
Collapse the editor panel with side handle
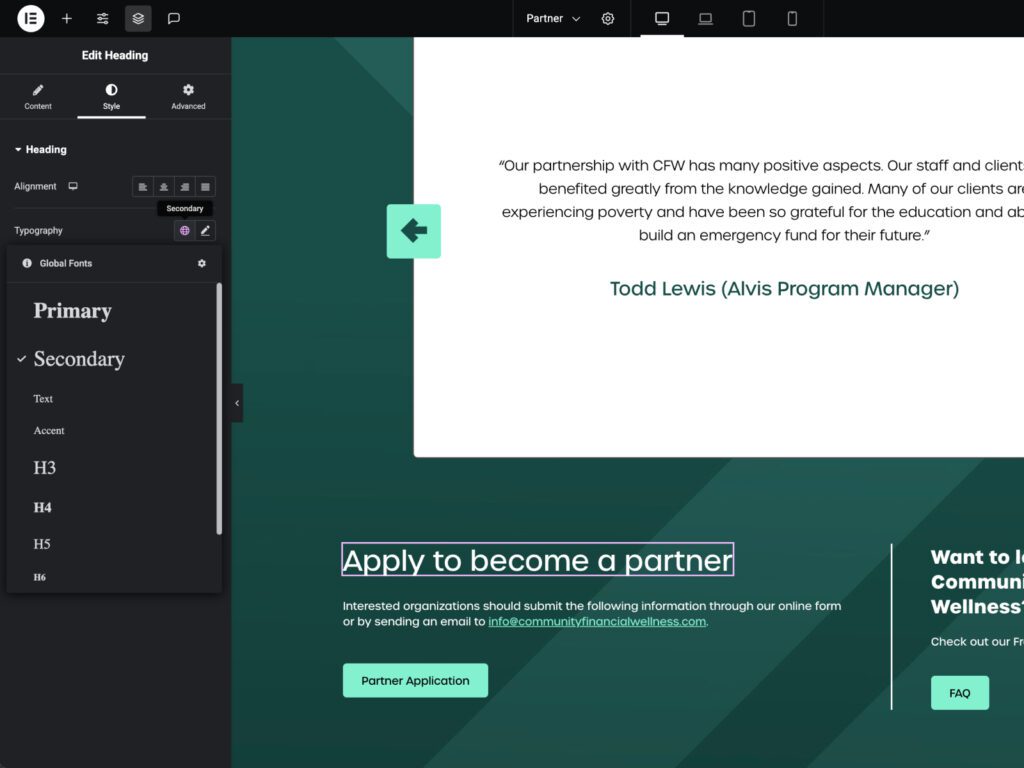point(237,403)
